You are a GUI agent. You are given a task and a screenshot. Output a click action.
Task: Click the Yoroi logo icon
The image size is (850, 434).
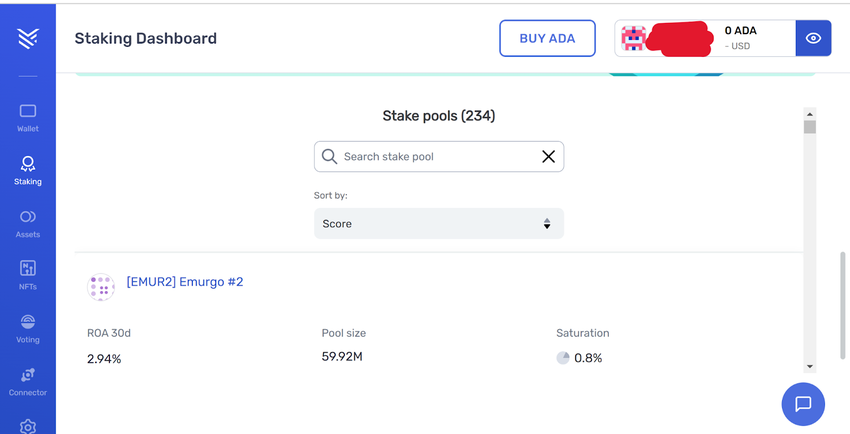click(x=28, y=38)
